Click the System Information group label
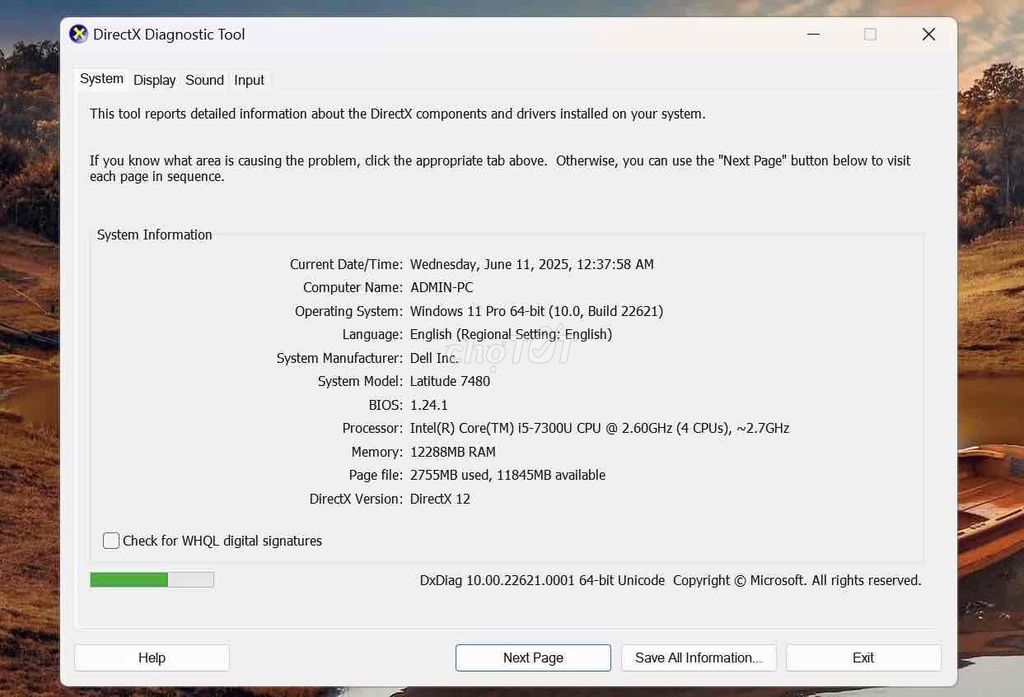Image resolution: width=1024 pixels, height=697 pixels. pyautogui.click(x=154, y=235)
